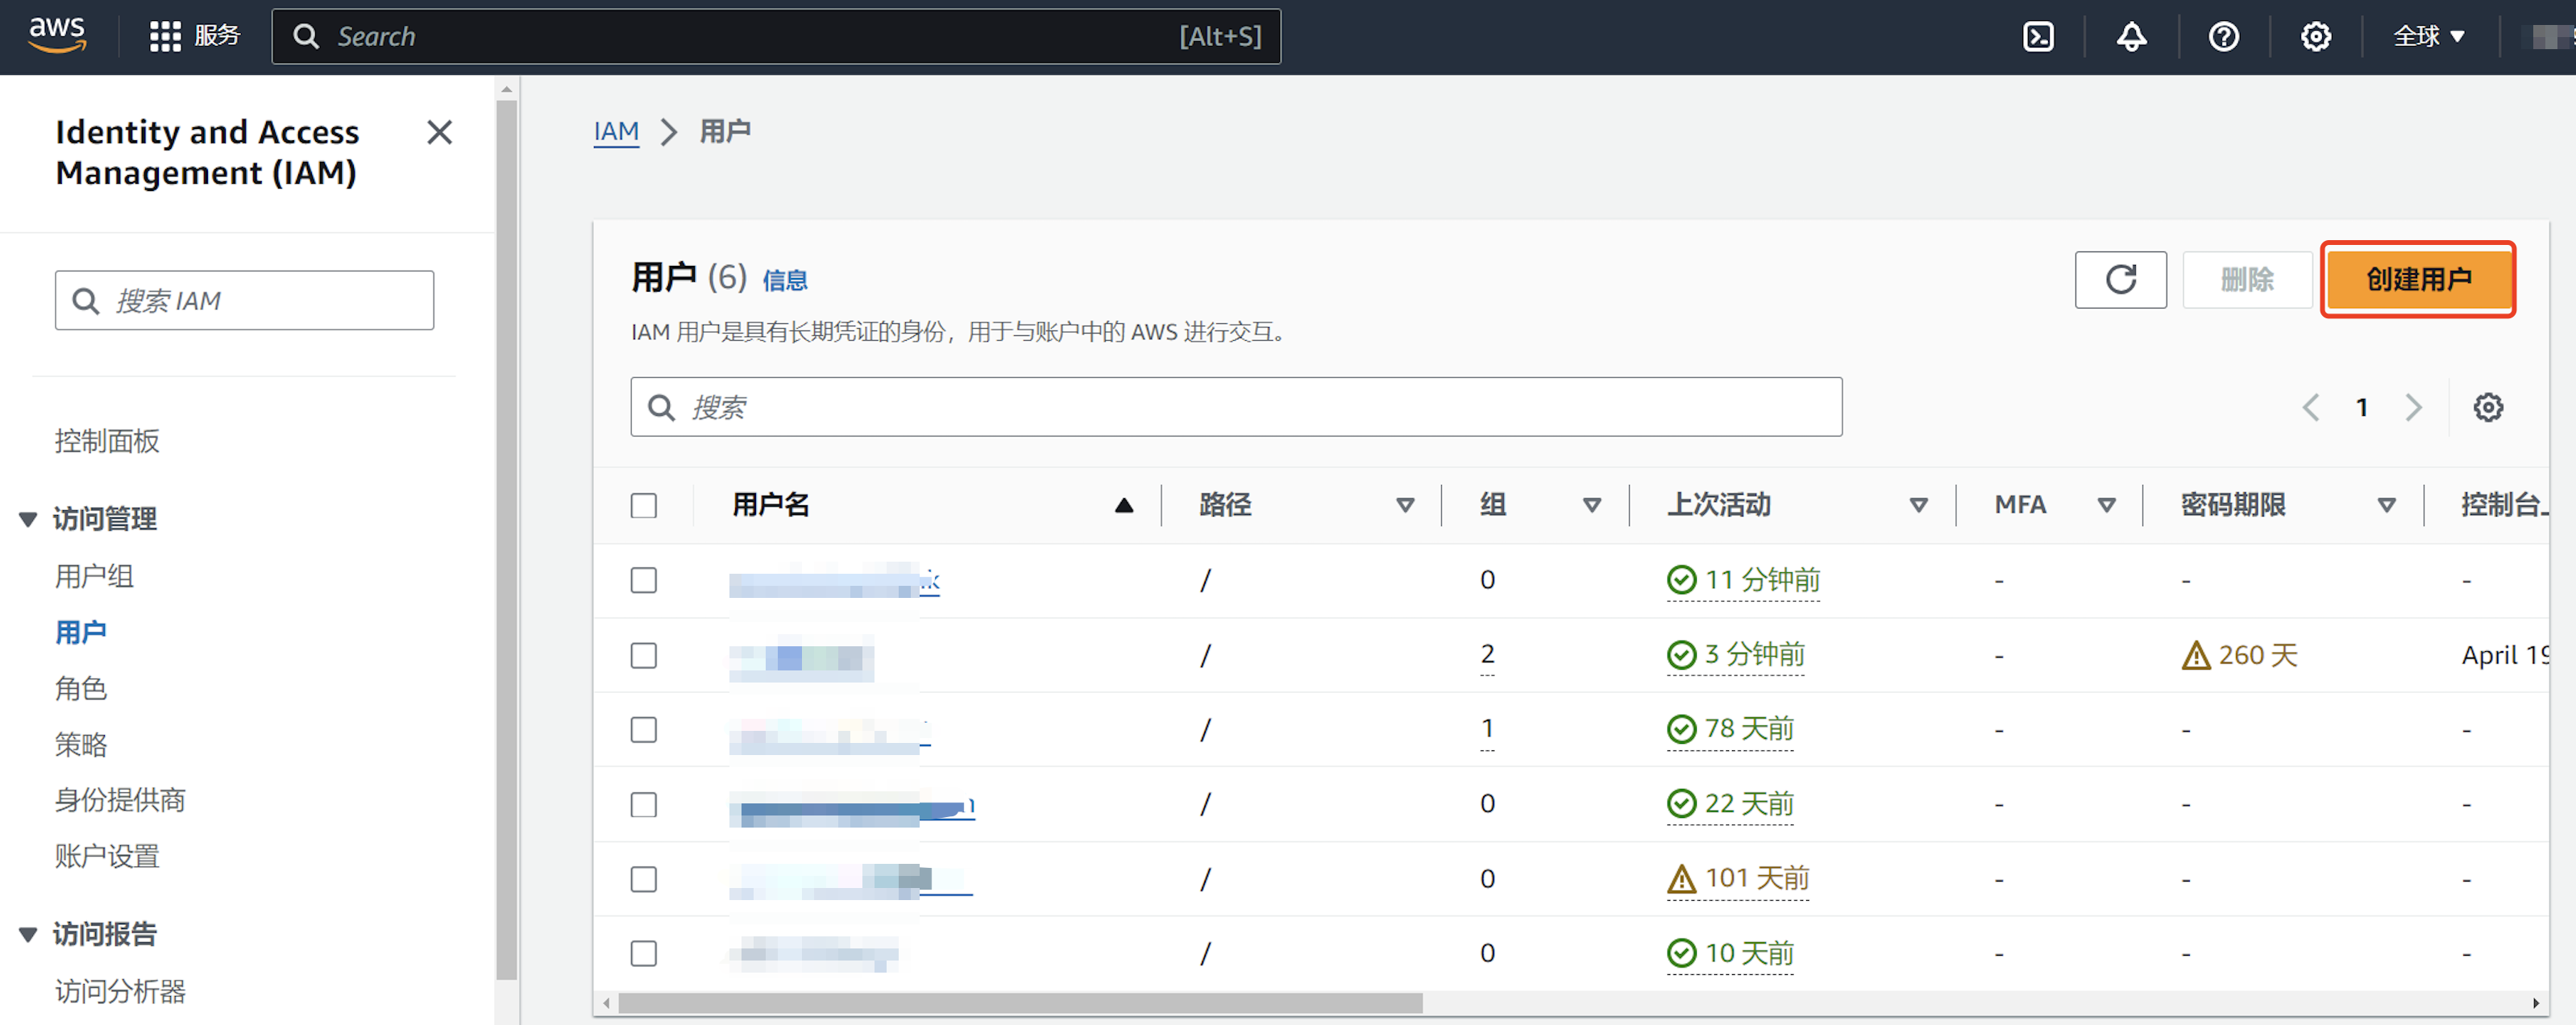Open AWS CloudShell terminal icon

coord(2038,37)
